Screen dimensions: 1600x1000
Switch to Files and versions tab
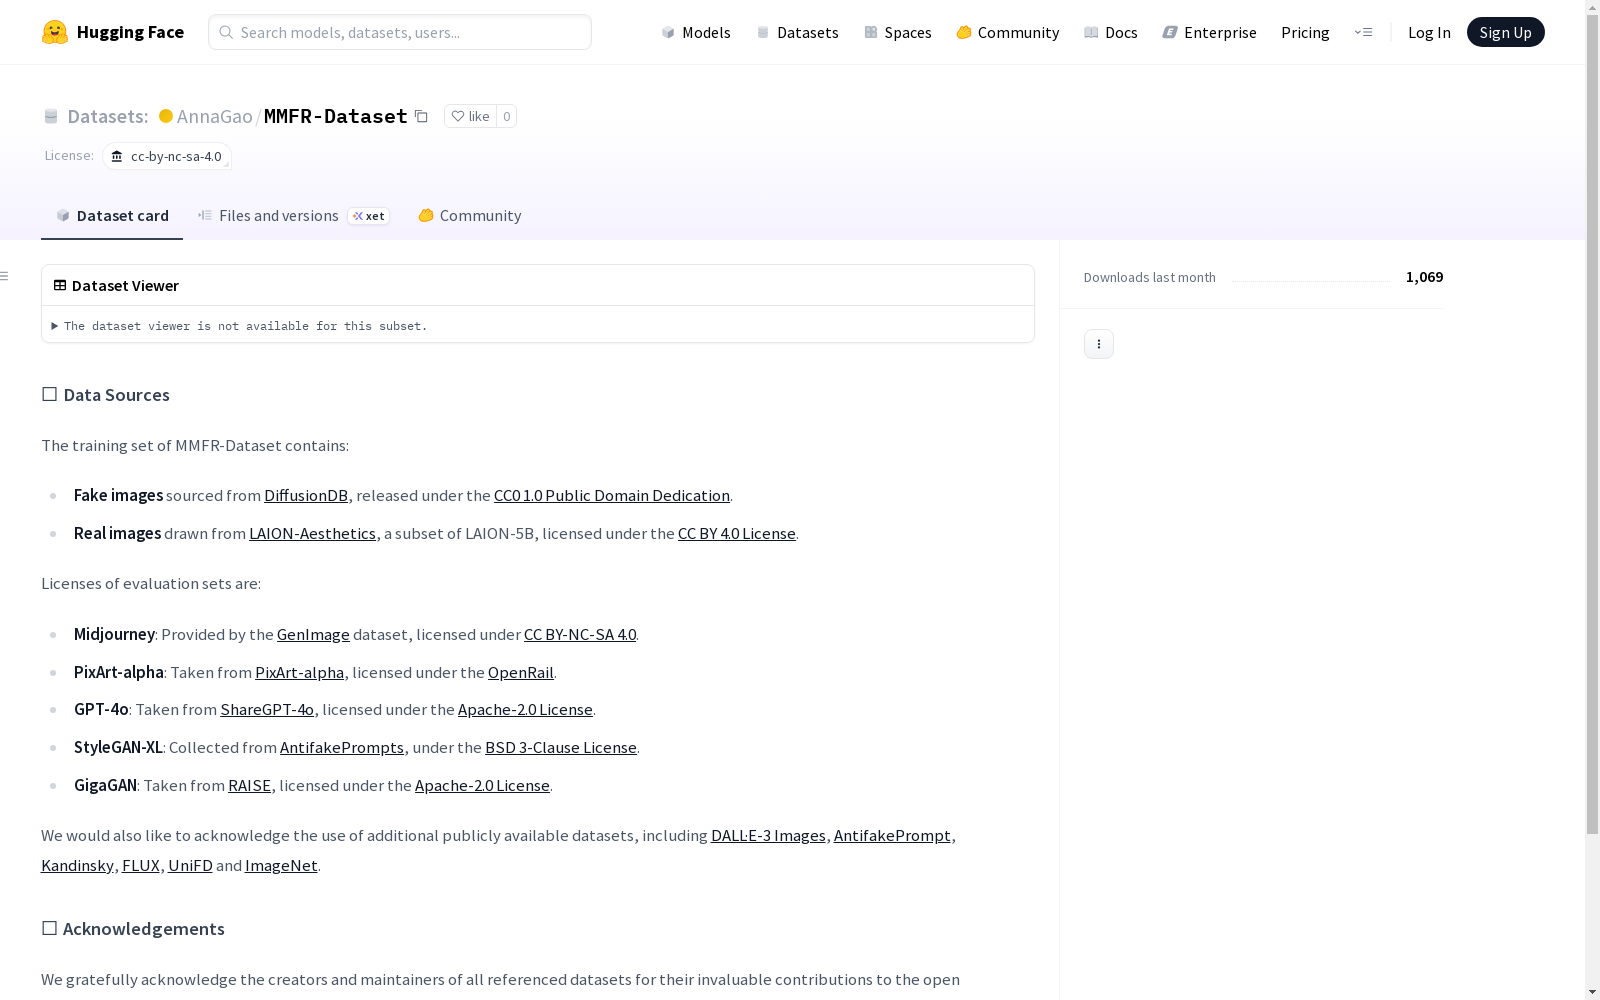click(x=293, y=216)
